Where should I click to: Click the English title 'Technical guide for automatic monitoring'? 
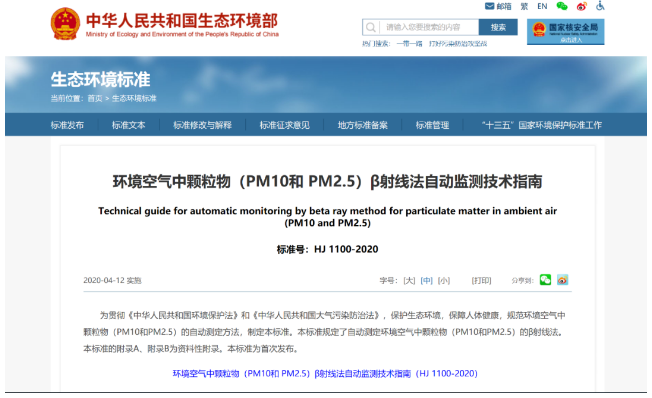pyautogui.click(x=328, y=217)
